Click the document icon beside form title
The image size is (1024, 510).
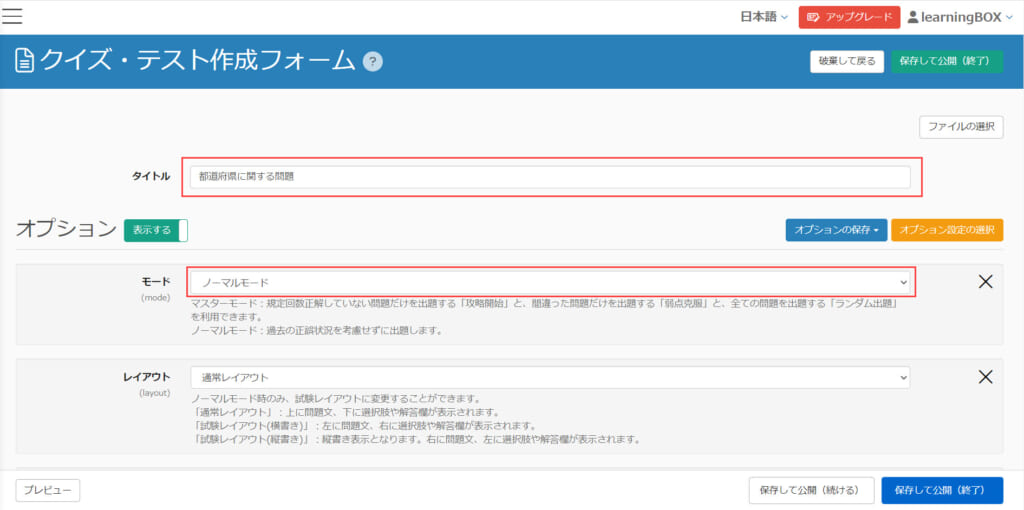(25, 61)
